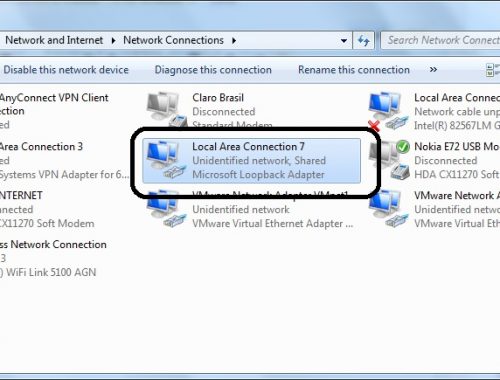Click 'Unidentified network, Shared' status text
Image resolution: width=500 pixels, height=380 pixels.
point(259,160)
